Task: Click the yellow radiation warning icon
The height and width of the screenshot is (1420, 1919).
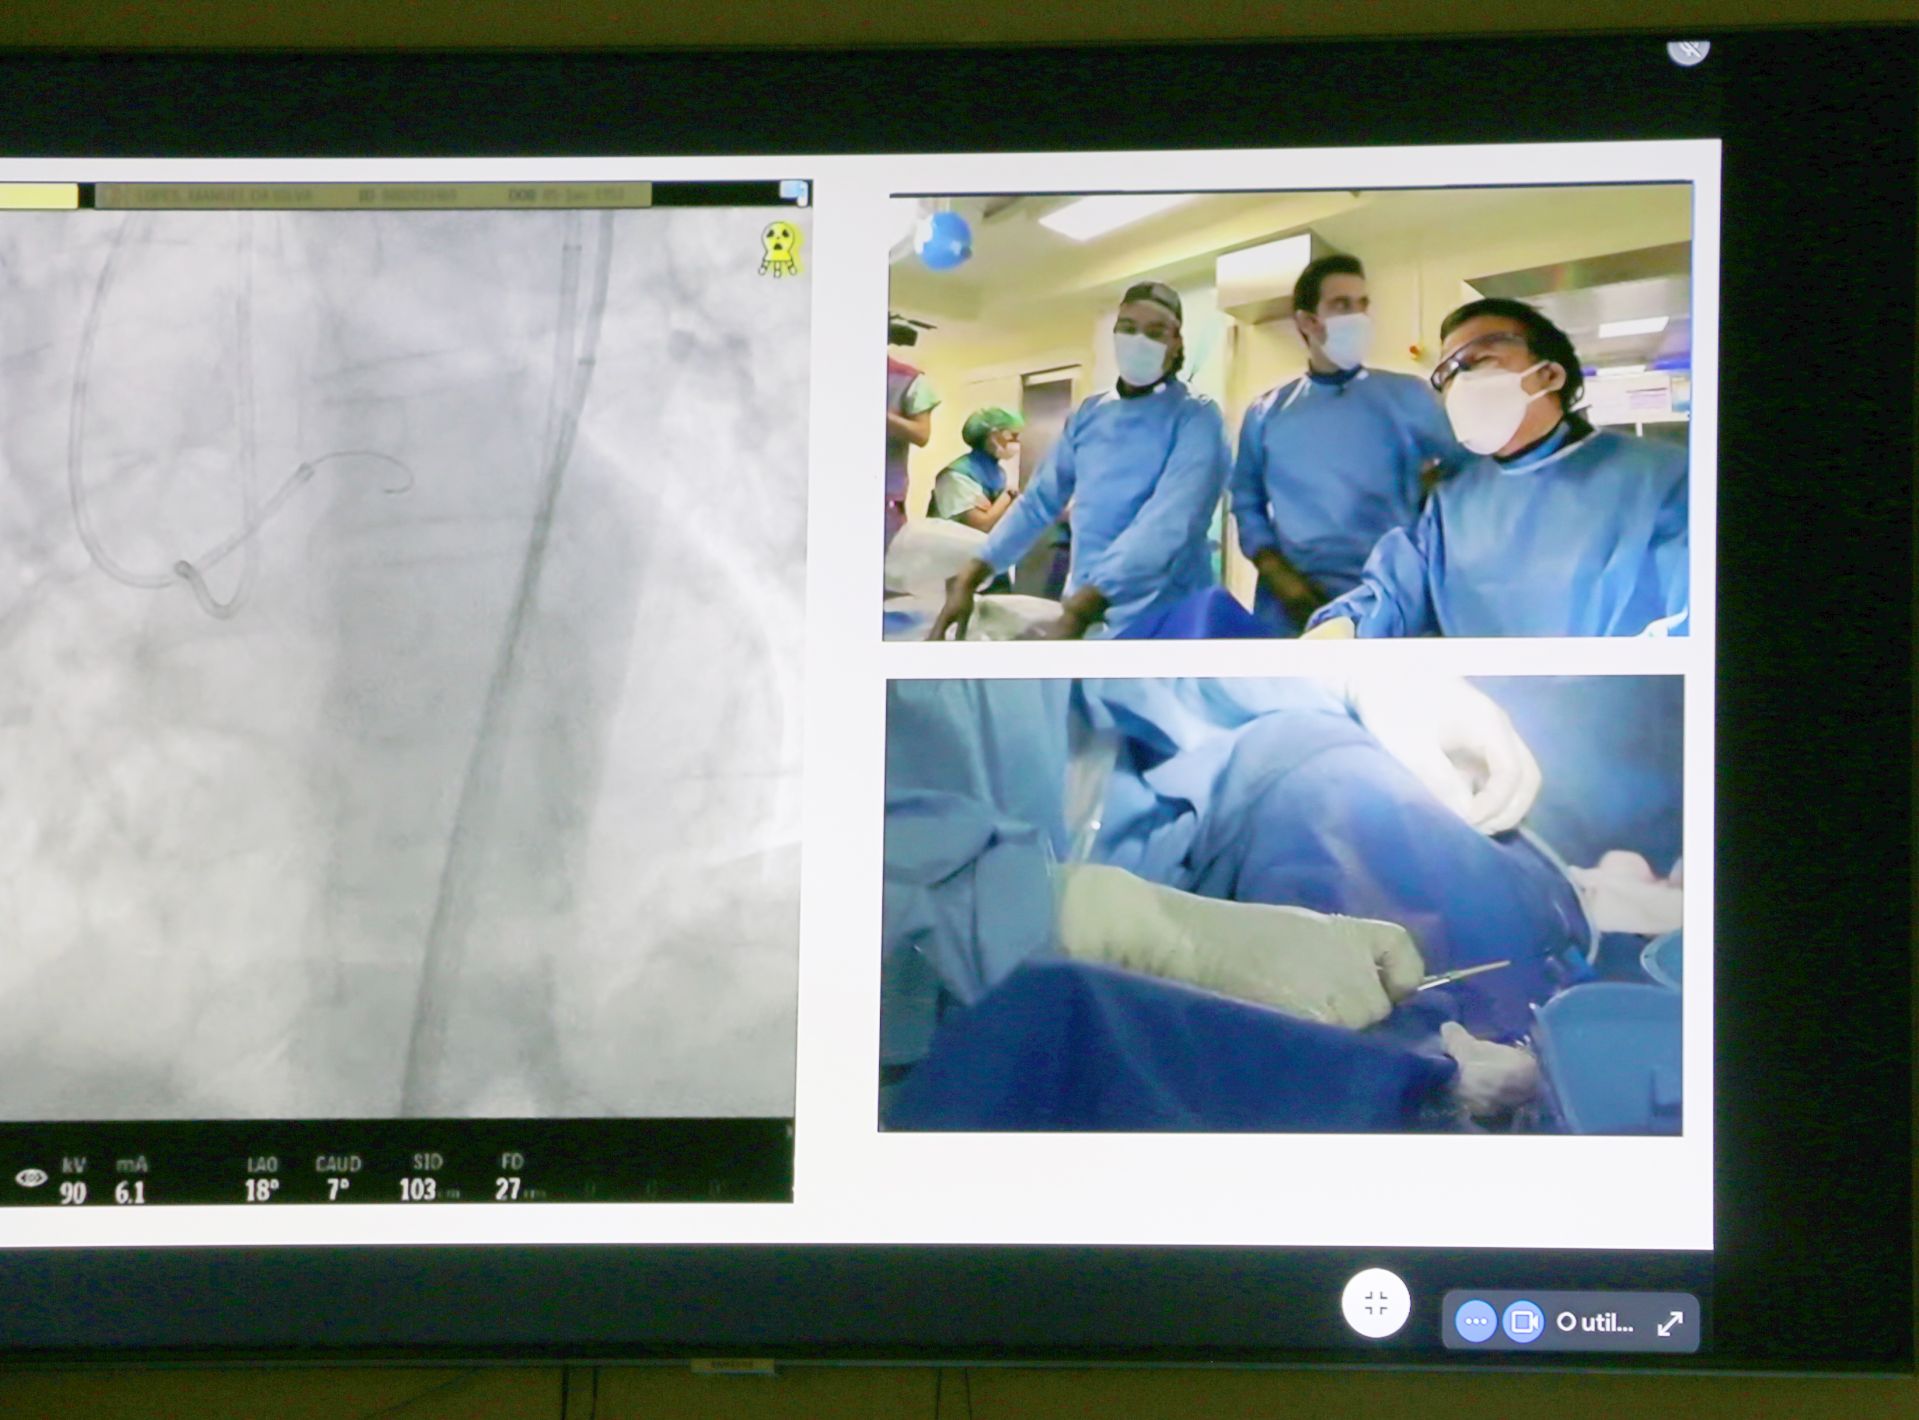Action: coord(778,247)
